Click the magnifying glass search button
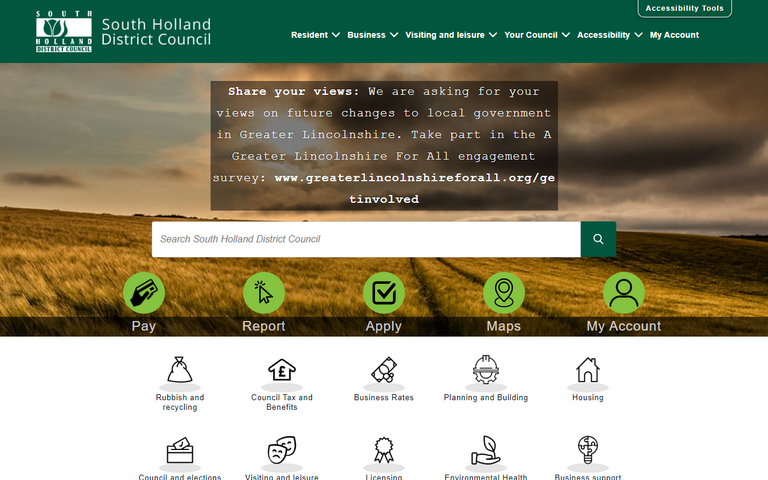Screen dimensions: 768x480 [598, 239]
